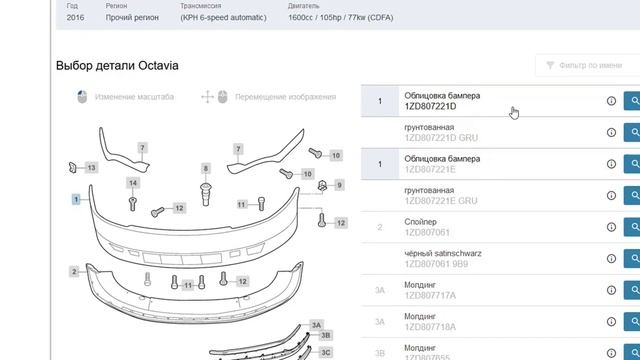
Task: Open info for part 1ZD807221E
Action: [x=611, y=164]
